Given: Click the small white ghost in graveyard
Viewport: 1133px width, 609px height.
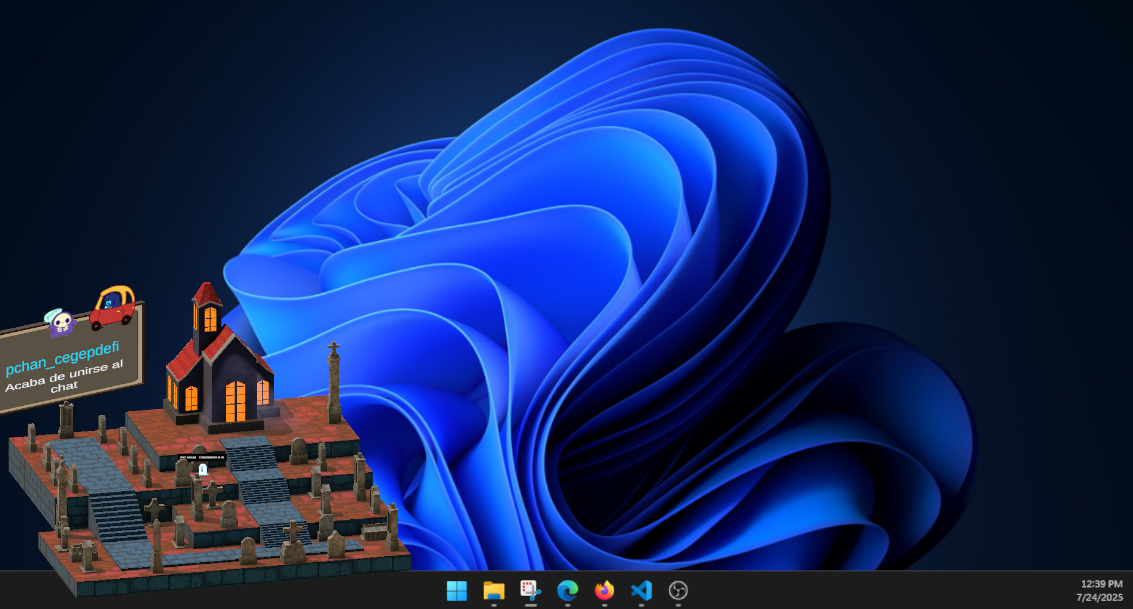Looking at the screenshot, I should (x=203, y=470).
